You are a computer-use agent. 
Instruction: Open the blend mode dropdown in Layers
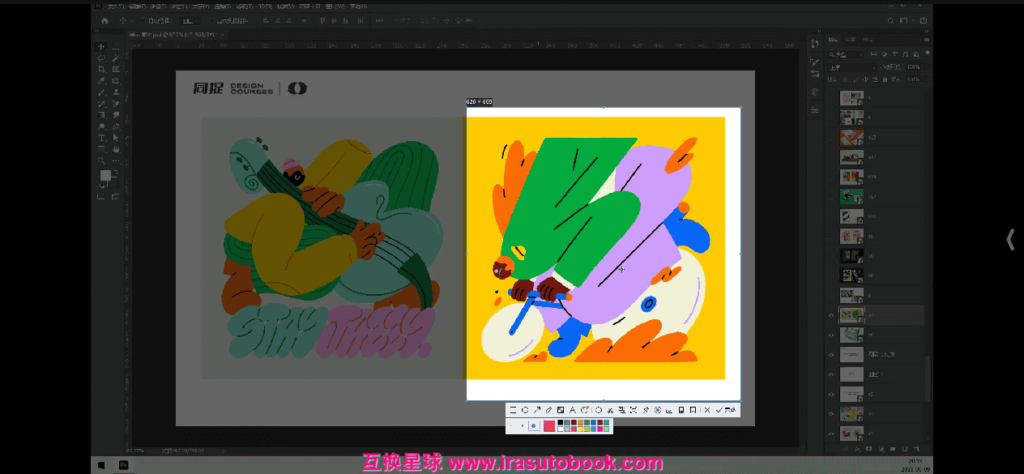click(x=852, y=67)
